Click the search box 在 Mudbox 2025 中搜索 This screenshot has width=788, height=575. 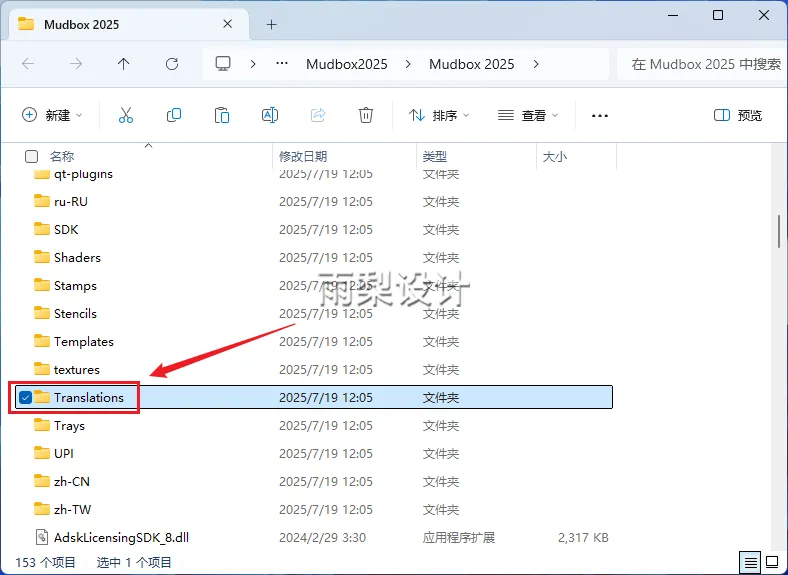[x=702, y=64]
